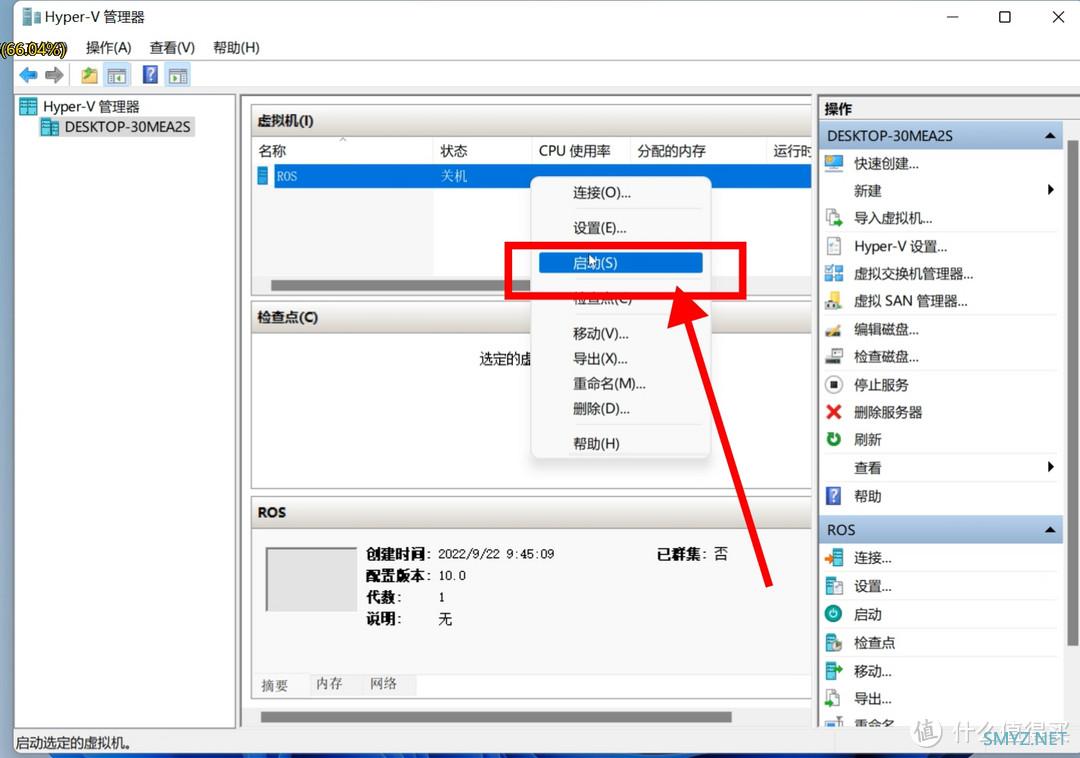Click the 检查点 action icon
1080x758 pixels.
pyautogui.click(x=834, y=643)
